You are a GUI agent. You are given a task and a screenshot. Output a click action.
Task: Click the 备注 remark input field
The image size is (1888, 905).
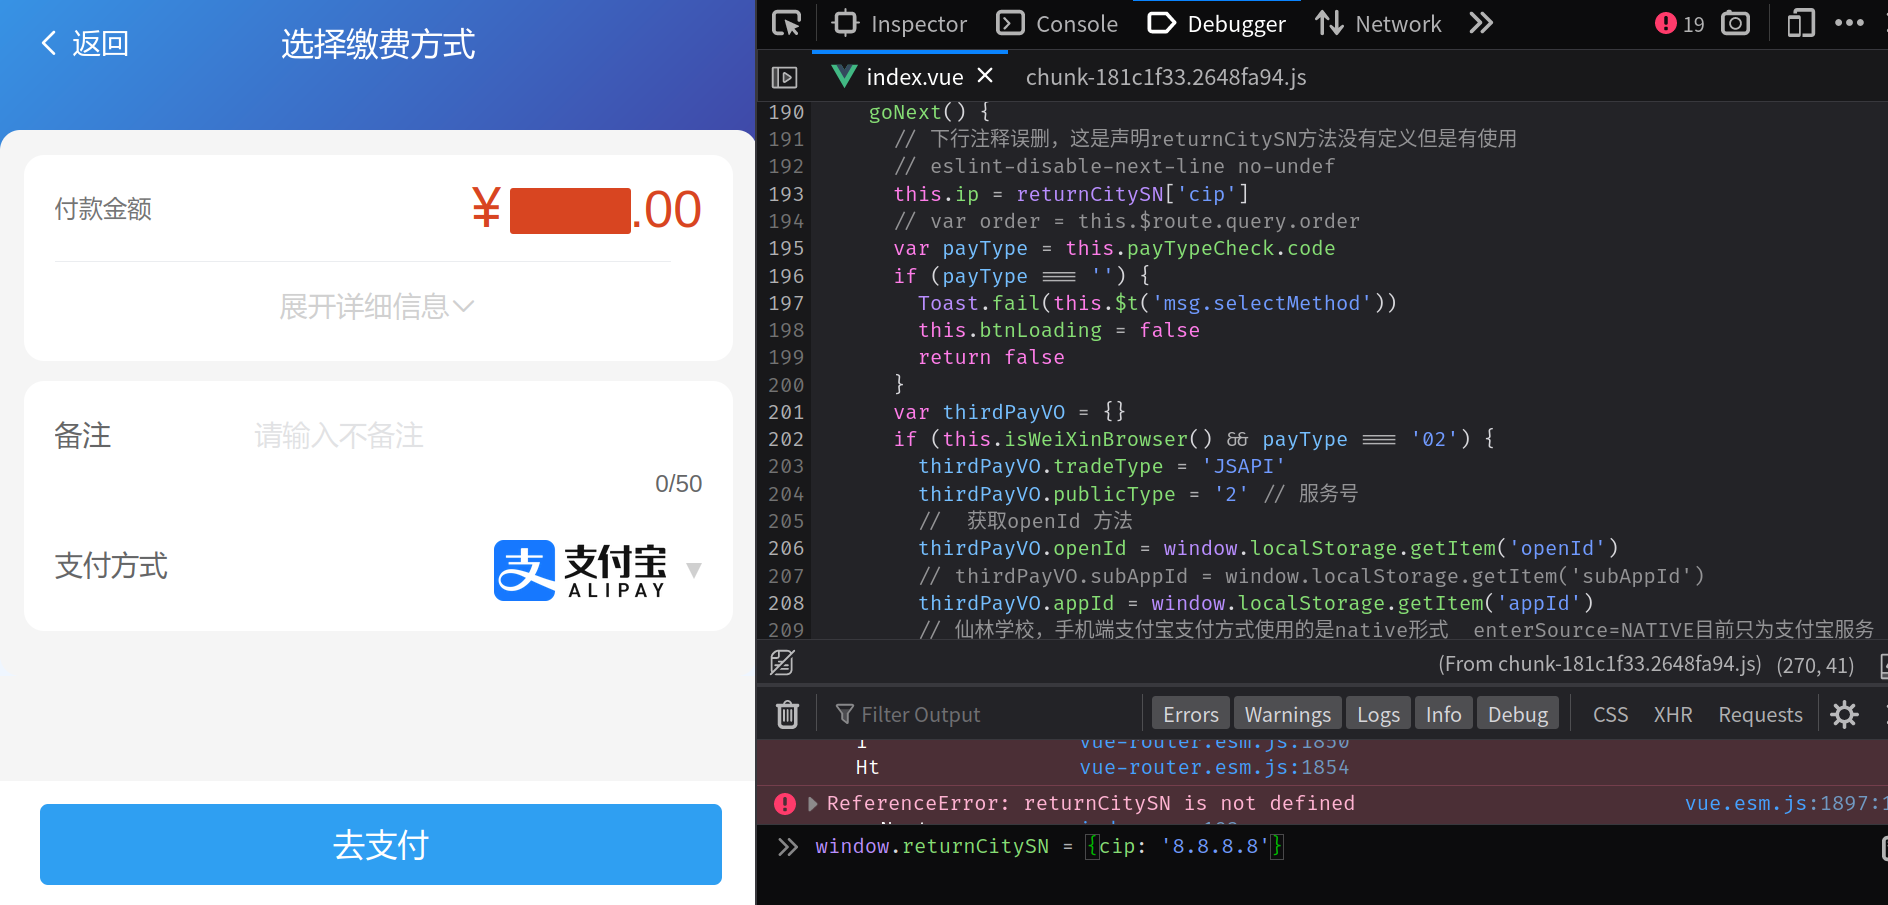(x=476, y=436)
